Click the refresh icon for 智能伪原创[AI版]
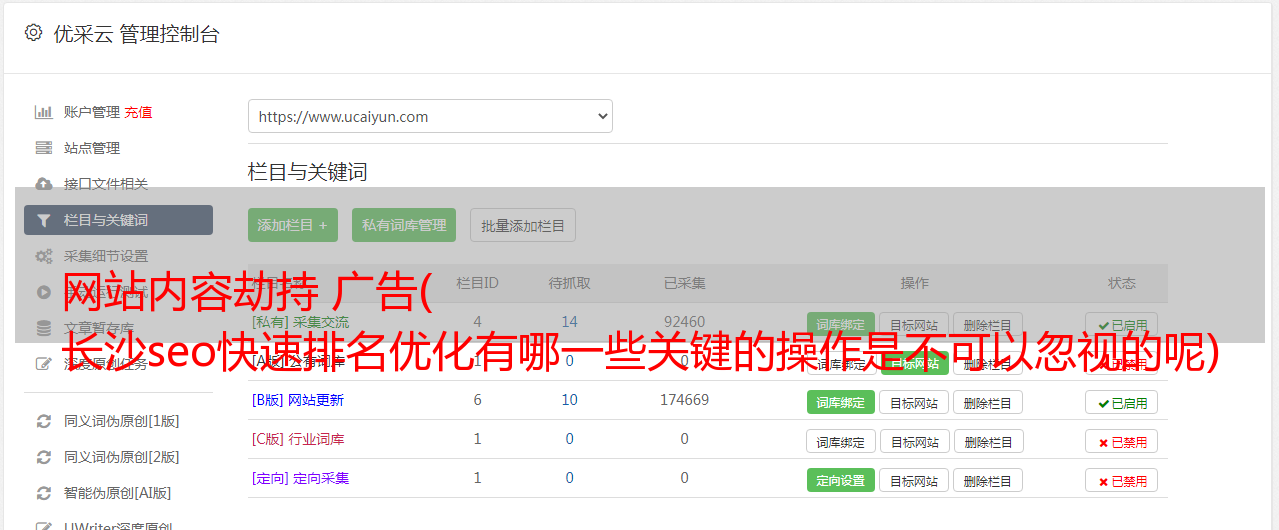1279x530 pixels. click(44, 493)
